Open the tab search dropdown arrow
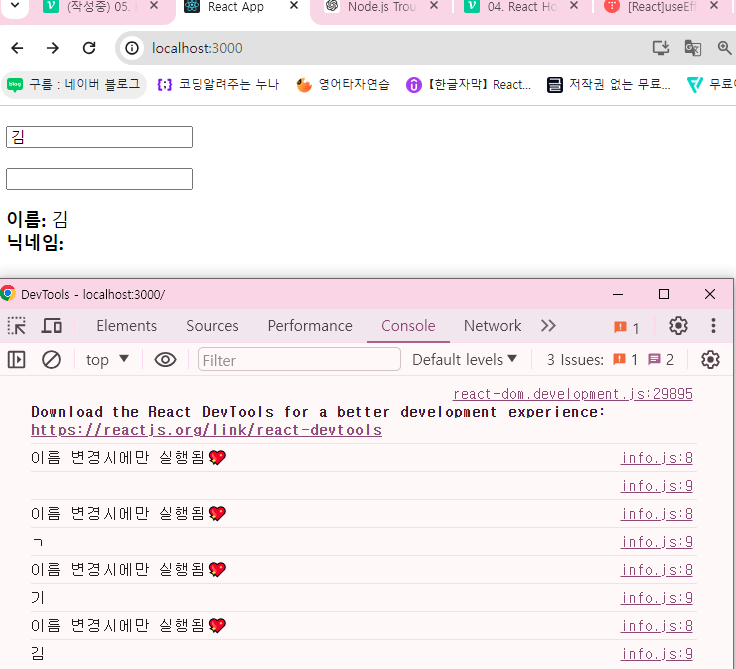 (15, 6)
